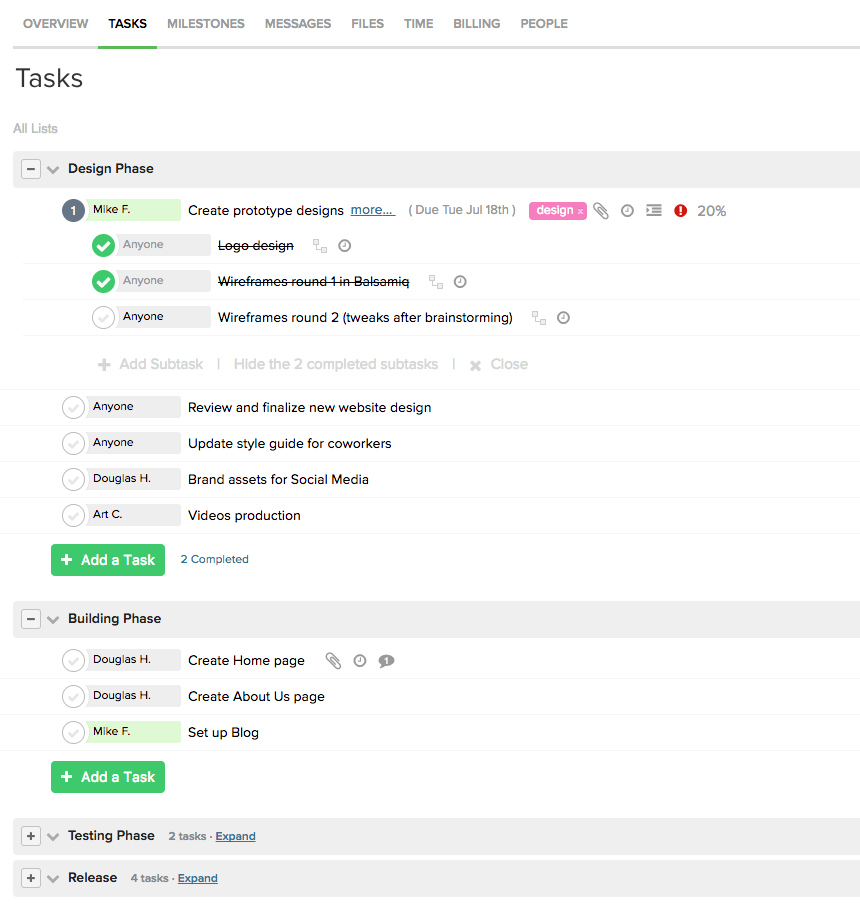Click clock icon on Wireframes round 2 subtask
This screenshot has height=914, width=860.
pos(563,318)
